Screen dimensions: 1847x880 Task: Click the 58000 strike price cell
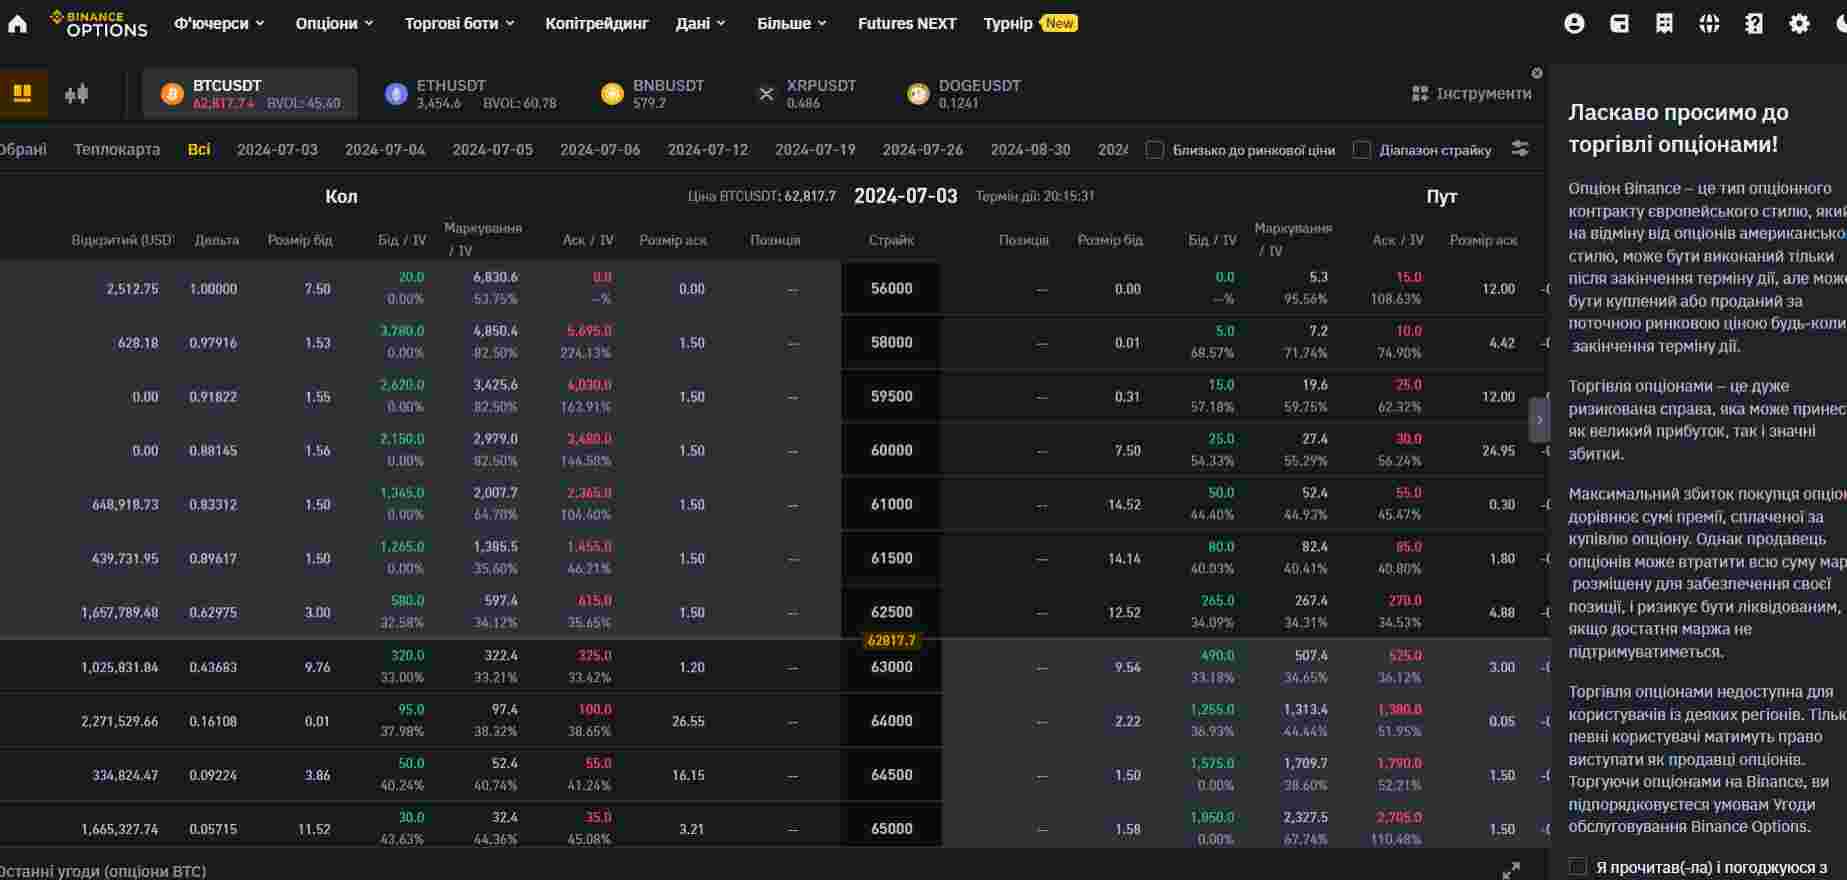[891, 342]
